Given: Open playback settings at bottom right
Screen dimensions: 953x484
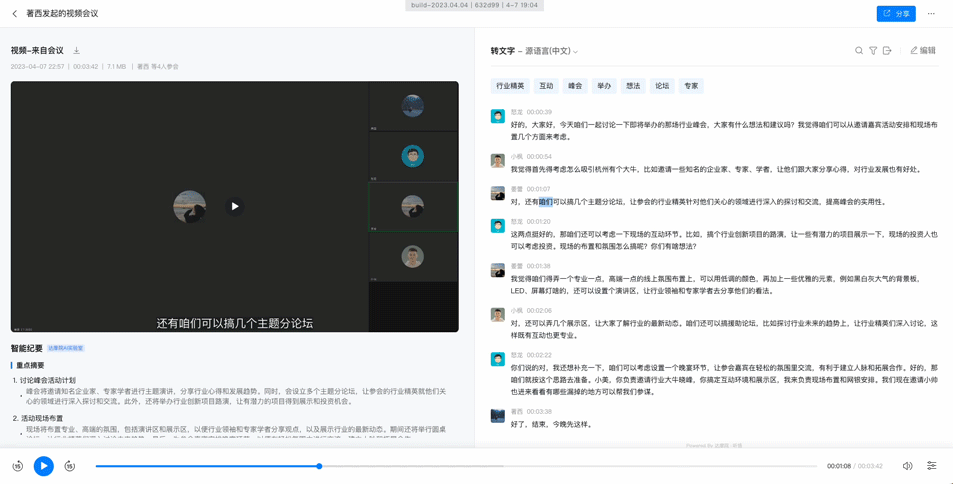Looking at the screenshot, I should (931, 466).
